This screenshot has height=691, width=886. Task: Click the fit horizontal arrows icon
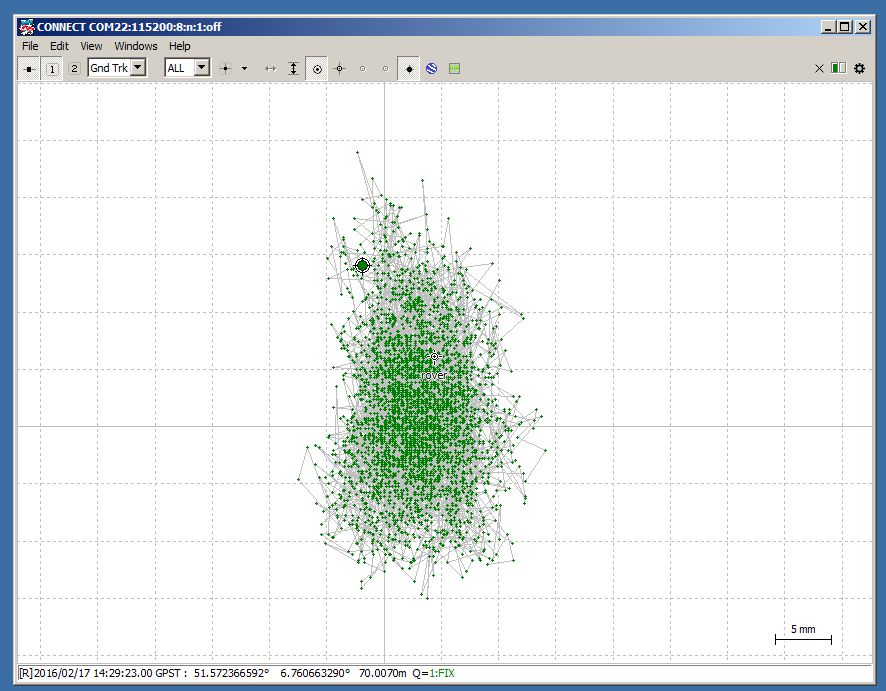(270, 68)
